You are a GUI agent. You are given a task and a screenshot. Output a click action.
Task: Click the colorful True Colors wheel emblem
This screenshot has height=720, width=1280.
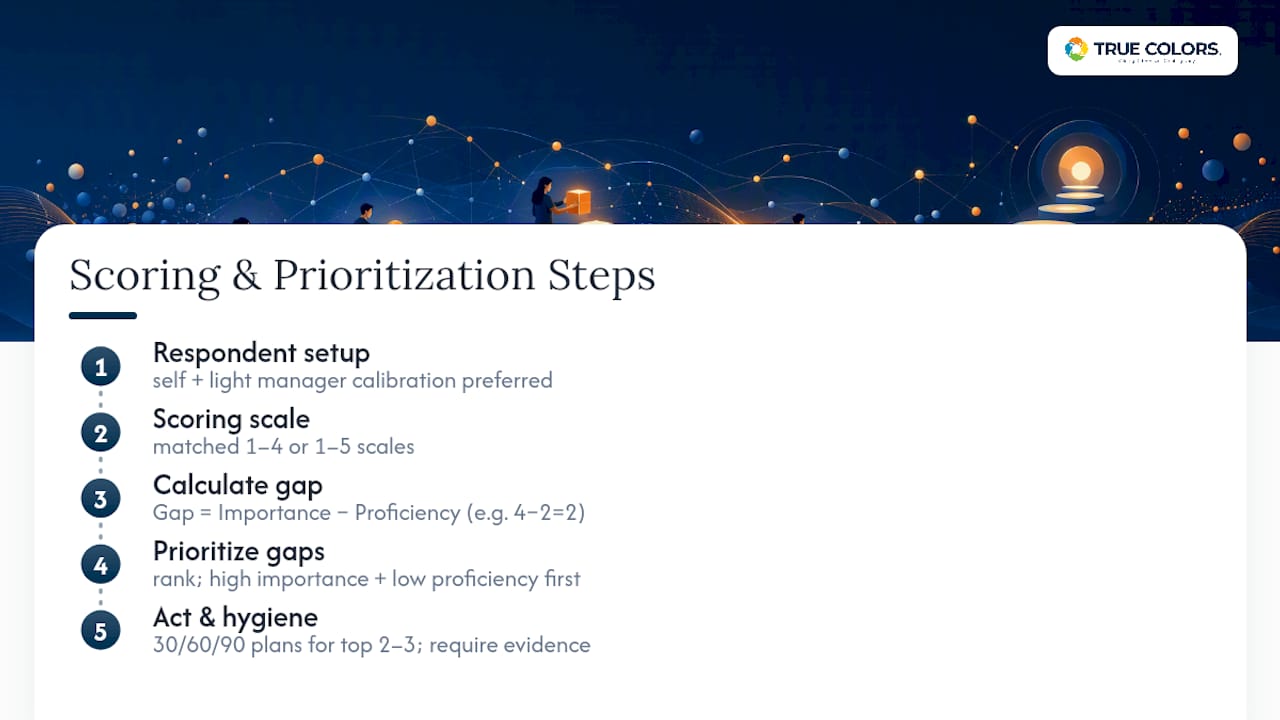point(1076,50)
